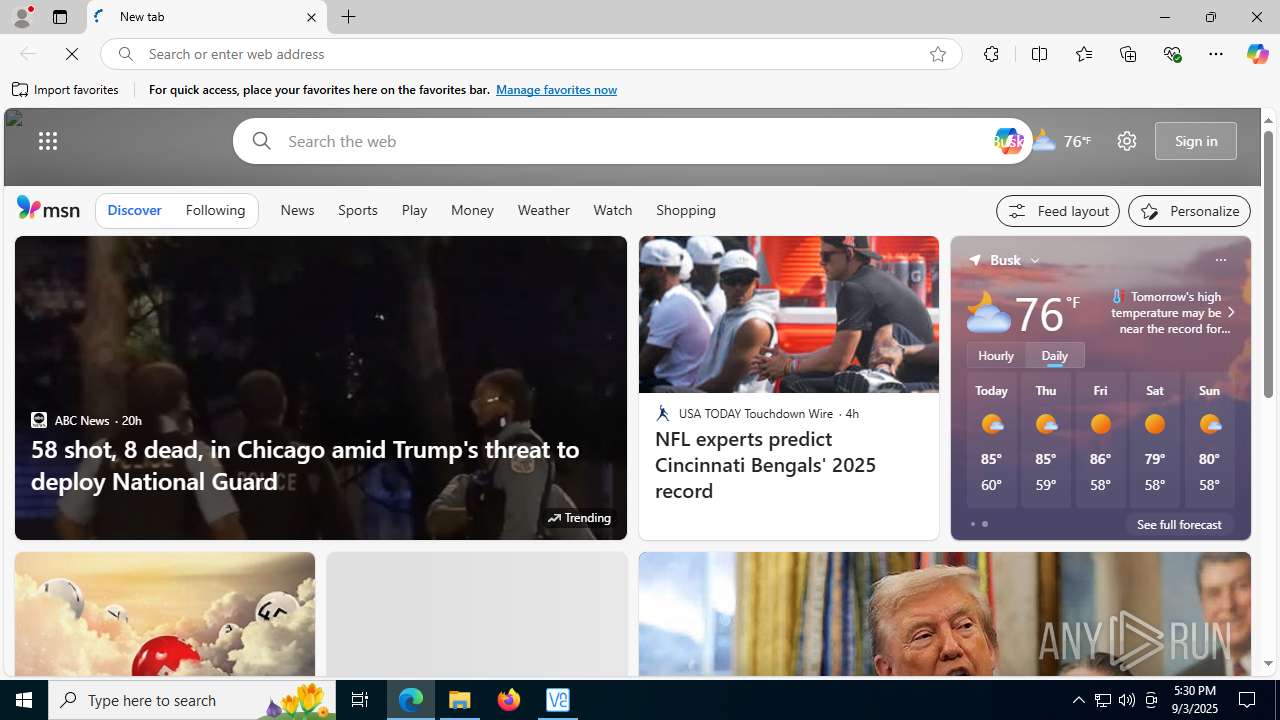Open weather card more options

(1220, 260)
